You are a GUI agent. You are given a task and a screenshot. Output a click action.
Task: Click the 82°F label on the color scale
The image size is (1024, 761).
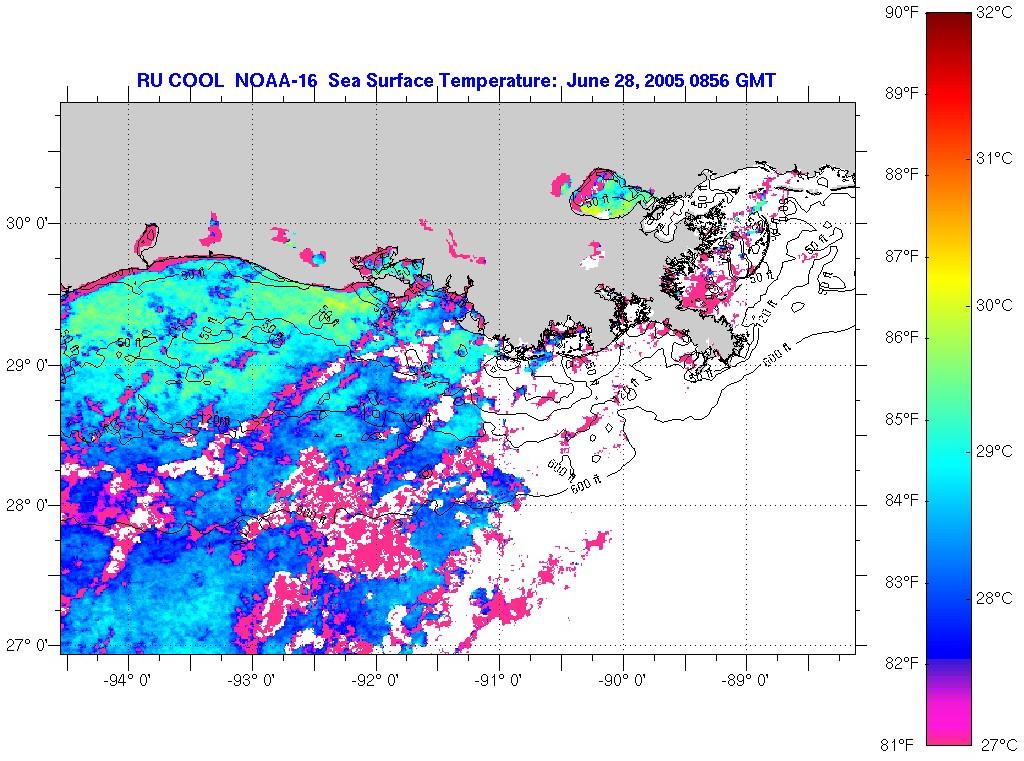(x=902, y=663)
